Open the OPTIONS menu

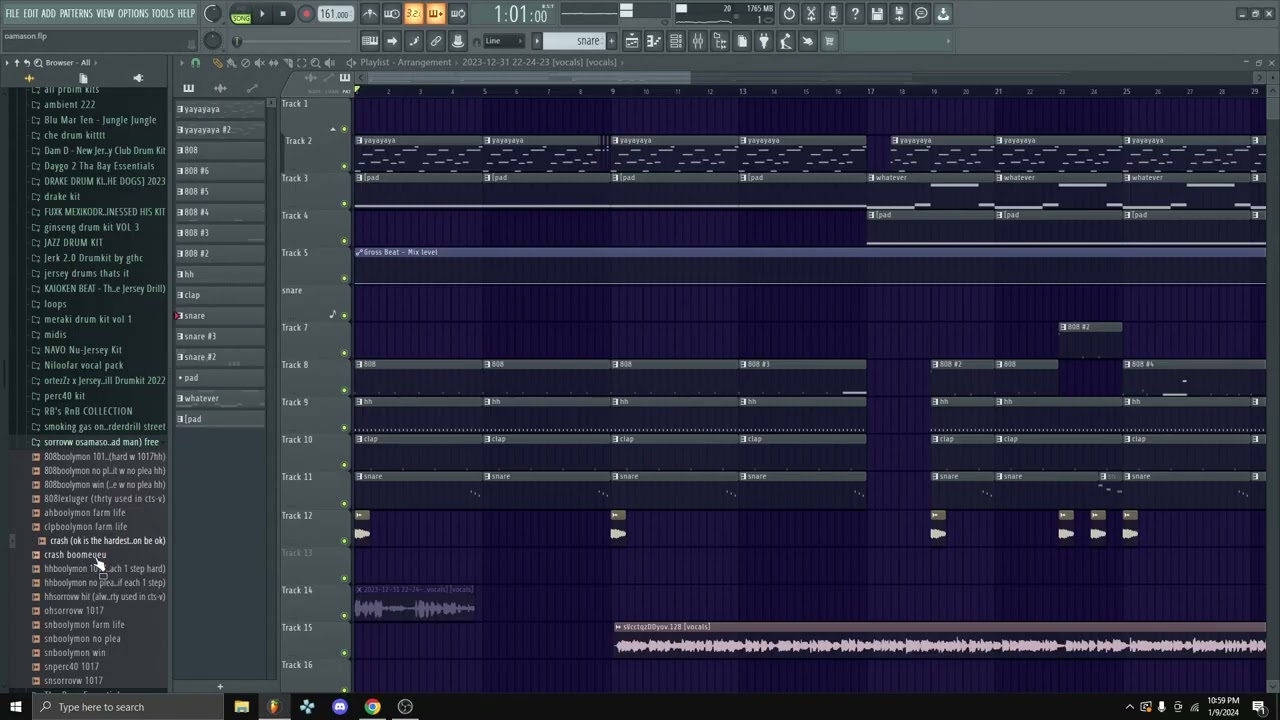point(133,14)
